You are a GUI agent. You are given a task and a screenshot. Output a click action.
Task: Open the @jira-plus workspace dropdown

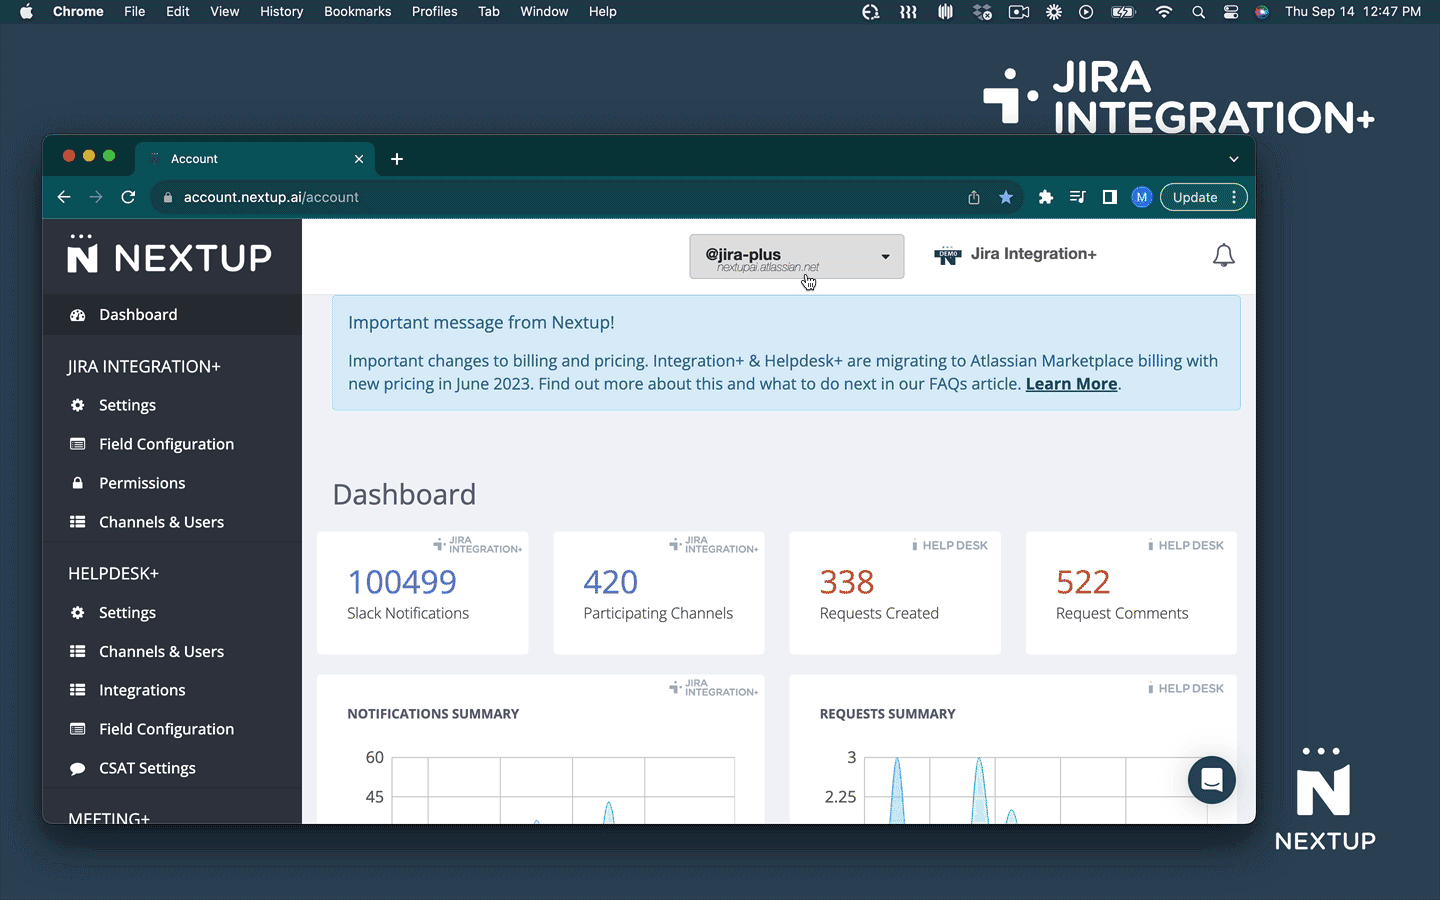pyautogui.click(x=797, y=257)
